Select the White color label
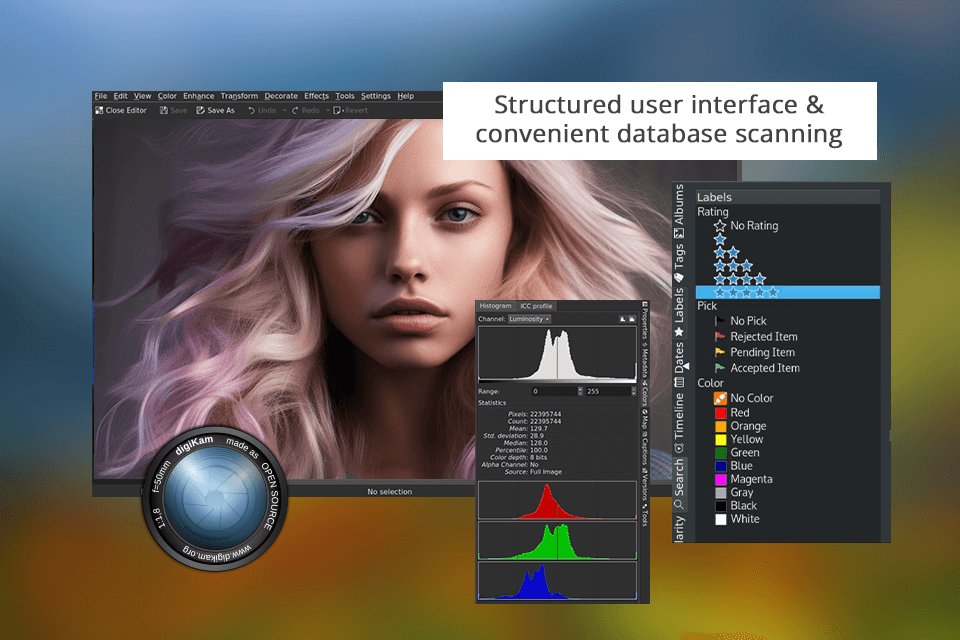The image size is (960, 640). 737,519
